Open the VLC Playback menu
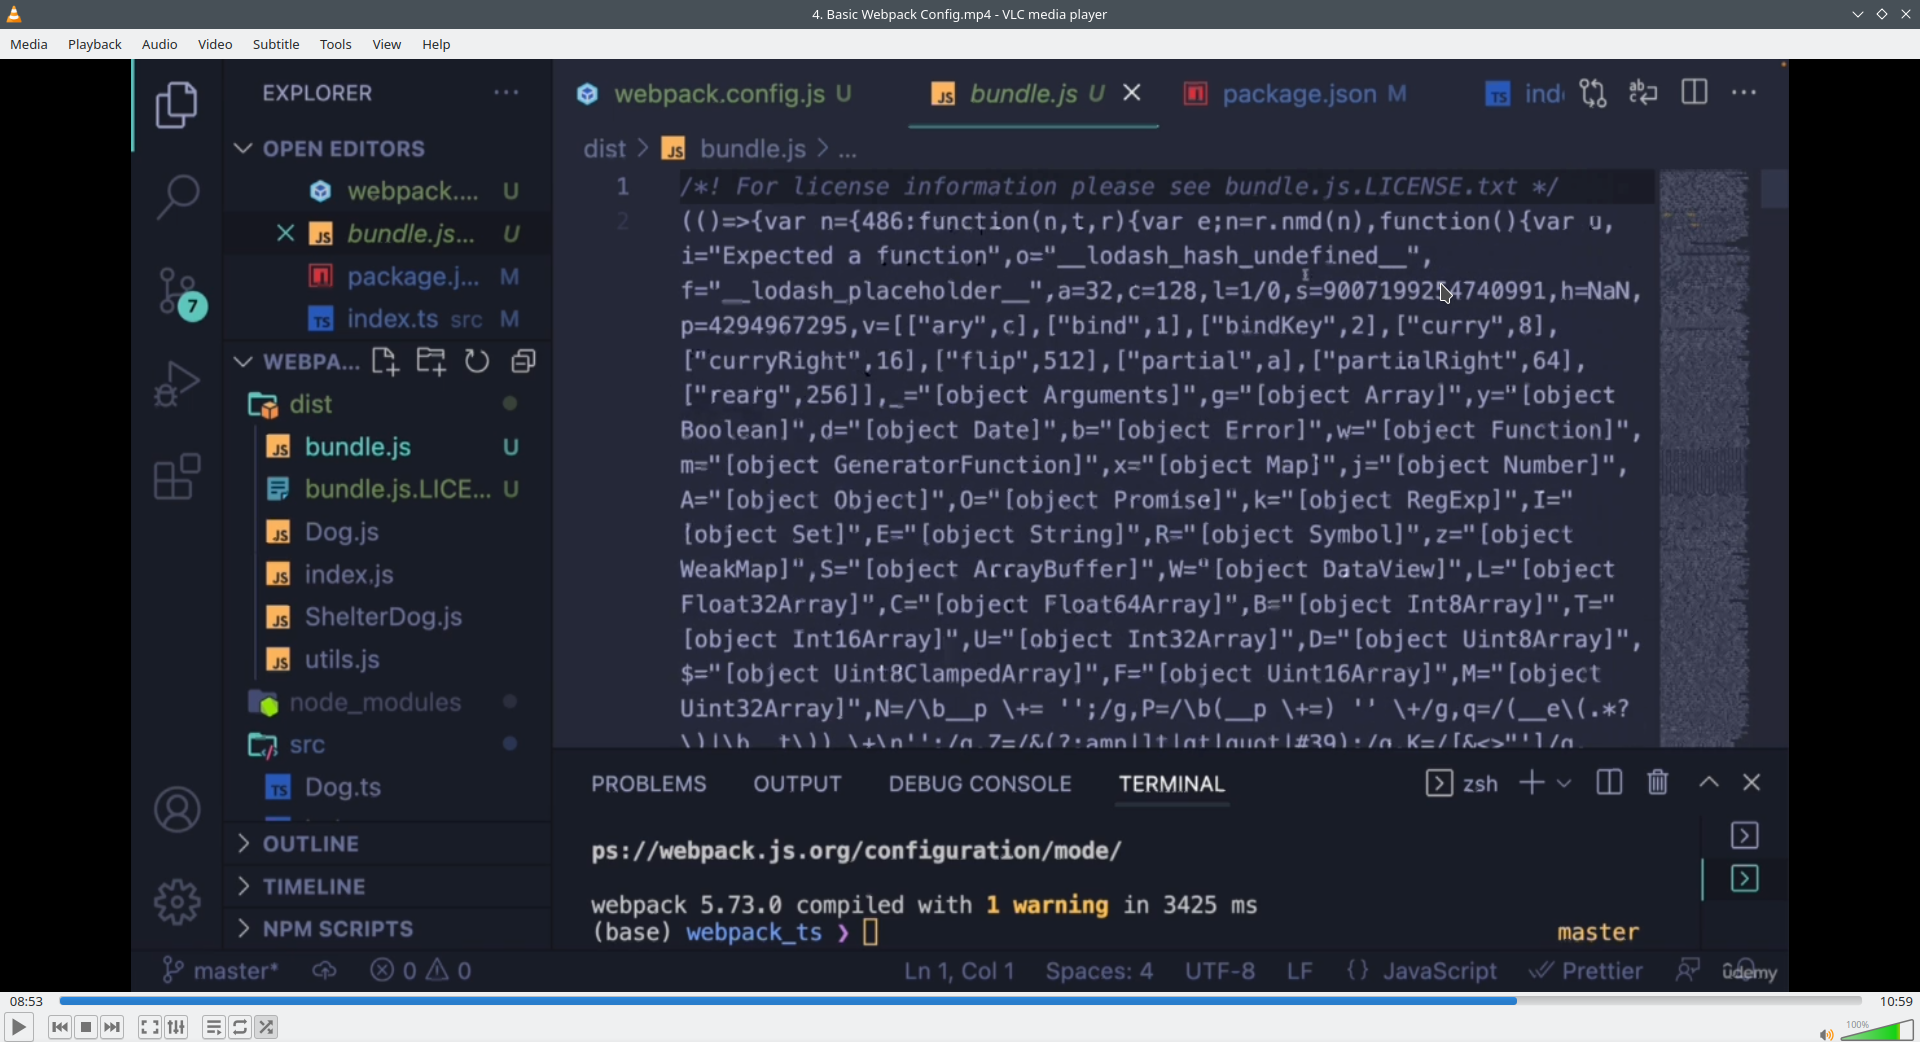Viewport: 1920px width, 1042px height. pos(95,45)
